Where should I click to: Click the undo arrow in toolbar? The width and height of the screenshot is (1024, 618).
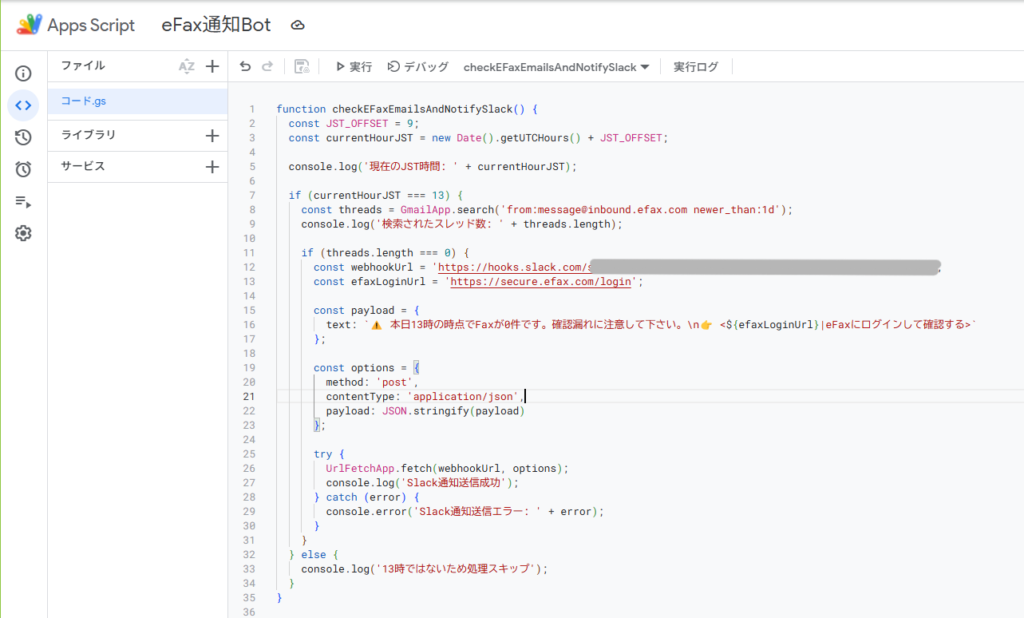[x=245, y=67]
